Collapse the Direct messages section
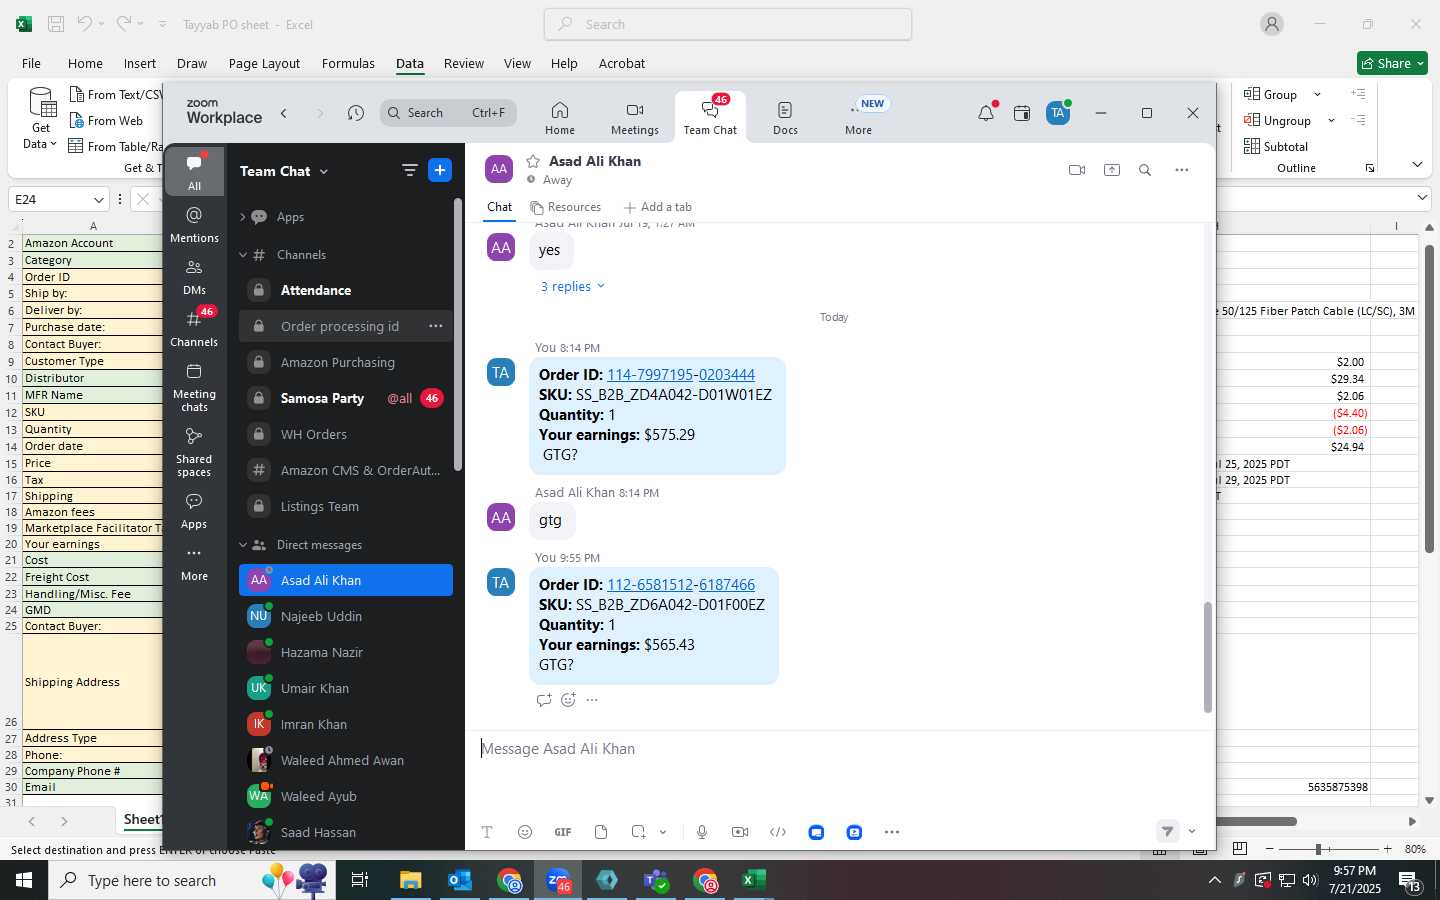1440x900 pixels. tap(242, 545)
